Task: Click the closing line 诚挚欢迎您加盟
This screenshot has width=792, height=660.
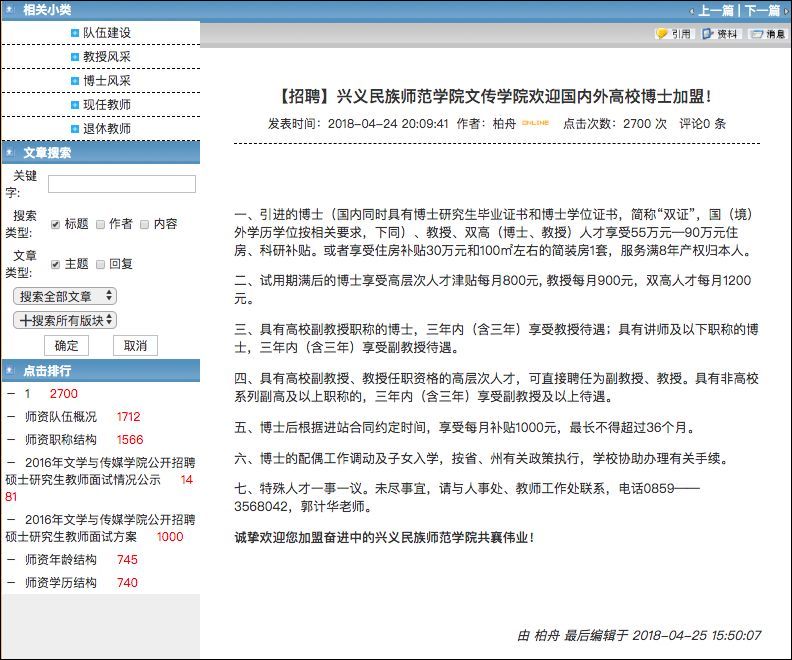Action: click(384, 537)
